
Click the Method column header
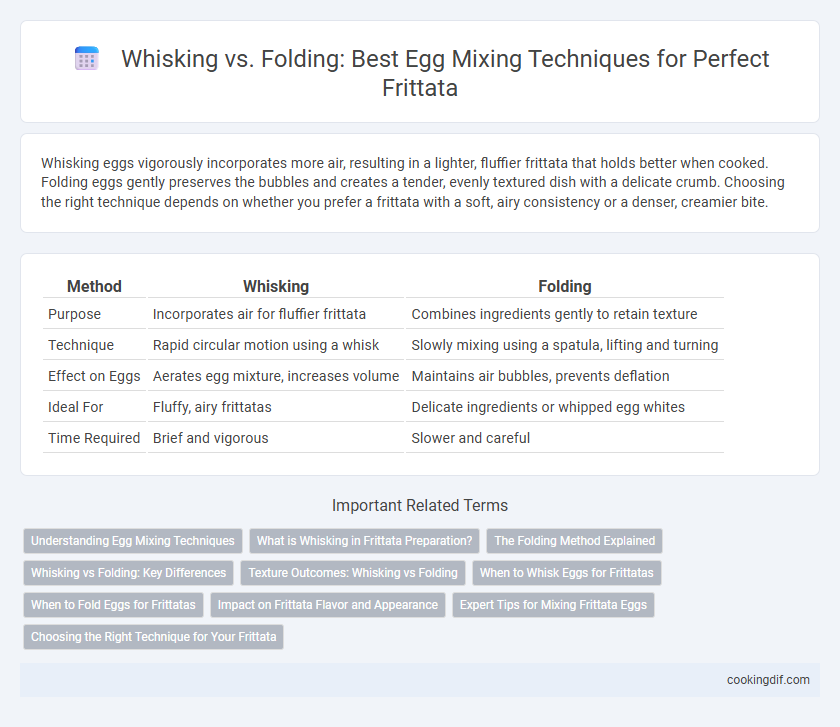[x=94, y=287]
